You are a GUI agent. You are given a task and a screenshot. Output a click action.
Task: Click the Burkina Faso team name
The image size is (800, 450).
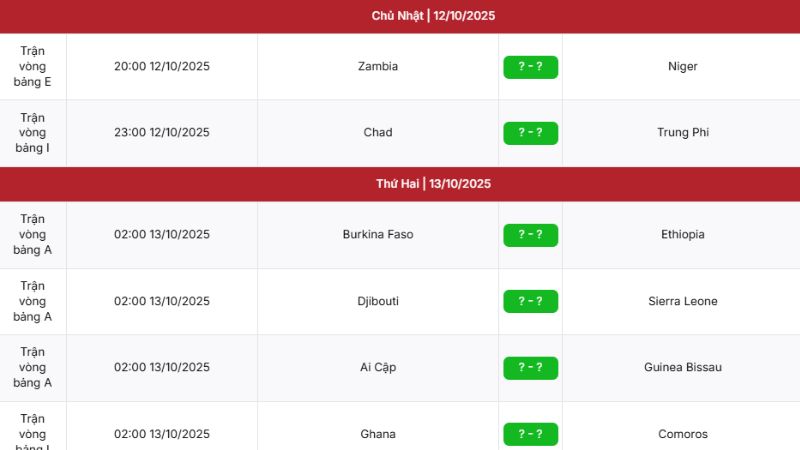pos(378,235)
